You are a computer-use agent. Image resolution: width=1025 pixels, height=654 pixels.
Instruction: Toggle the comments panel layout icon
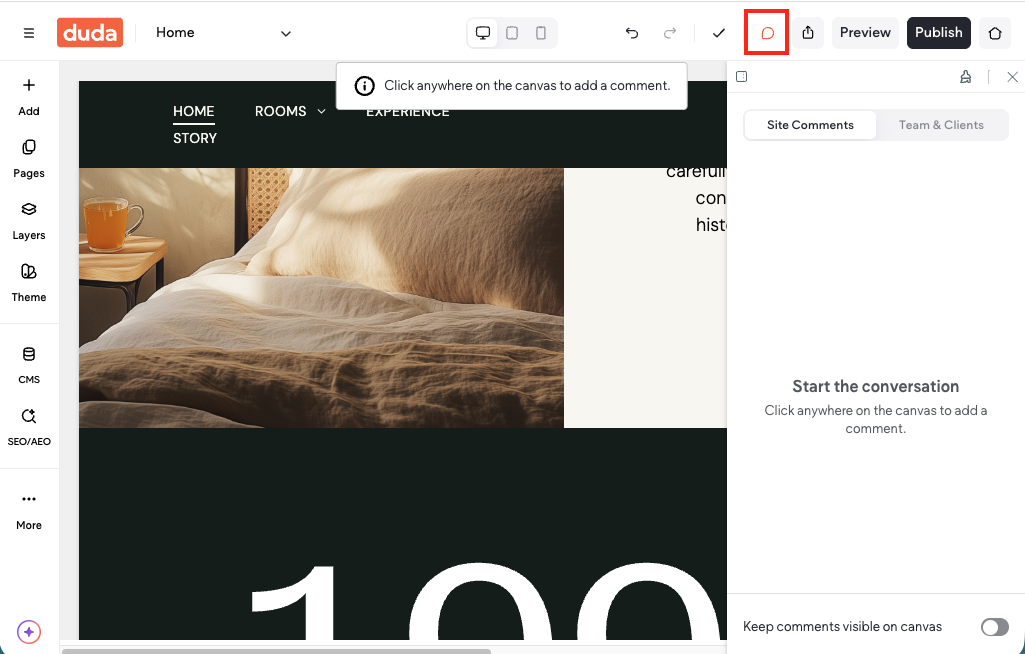pos(741,77)
